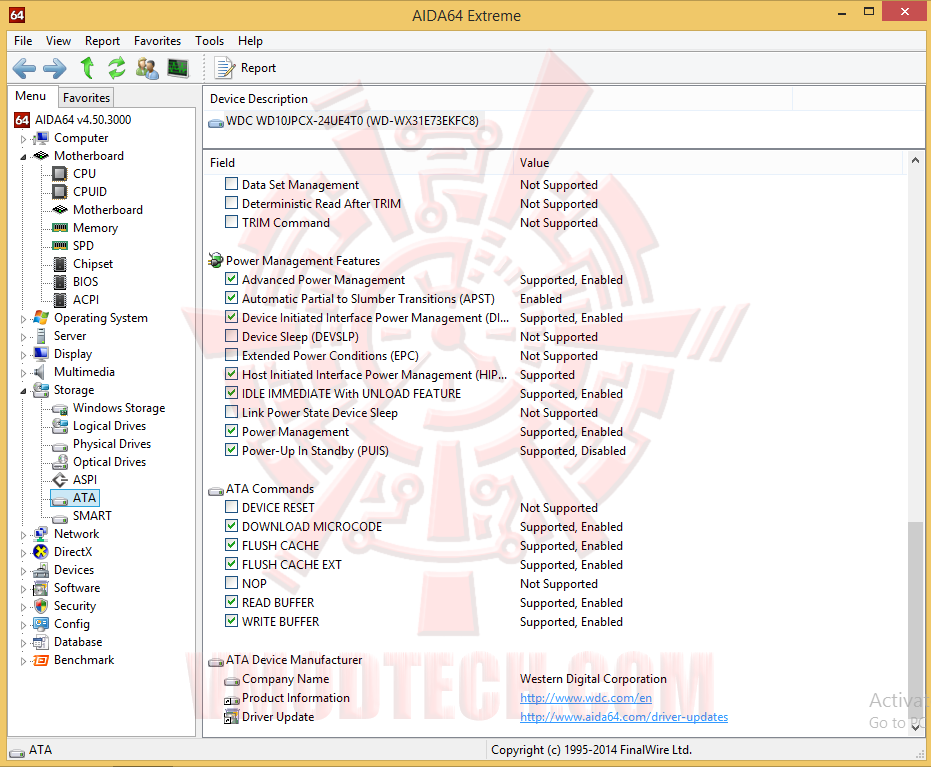This screenshot has height=767, width=931.
Task: Select CPUID in the tree
Action: 90,192
